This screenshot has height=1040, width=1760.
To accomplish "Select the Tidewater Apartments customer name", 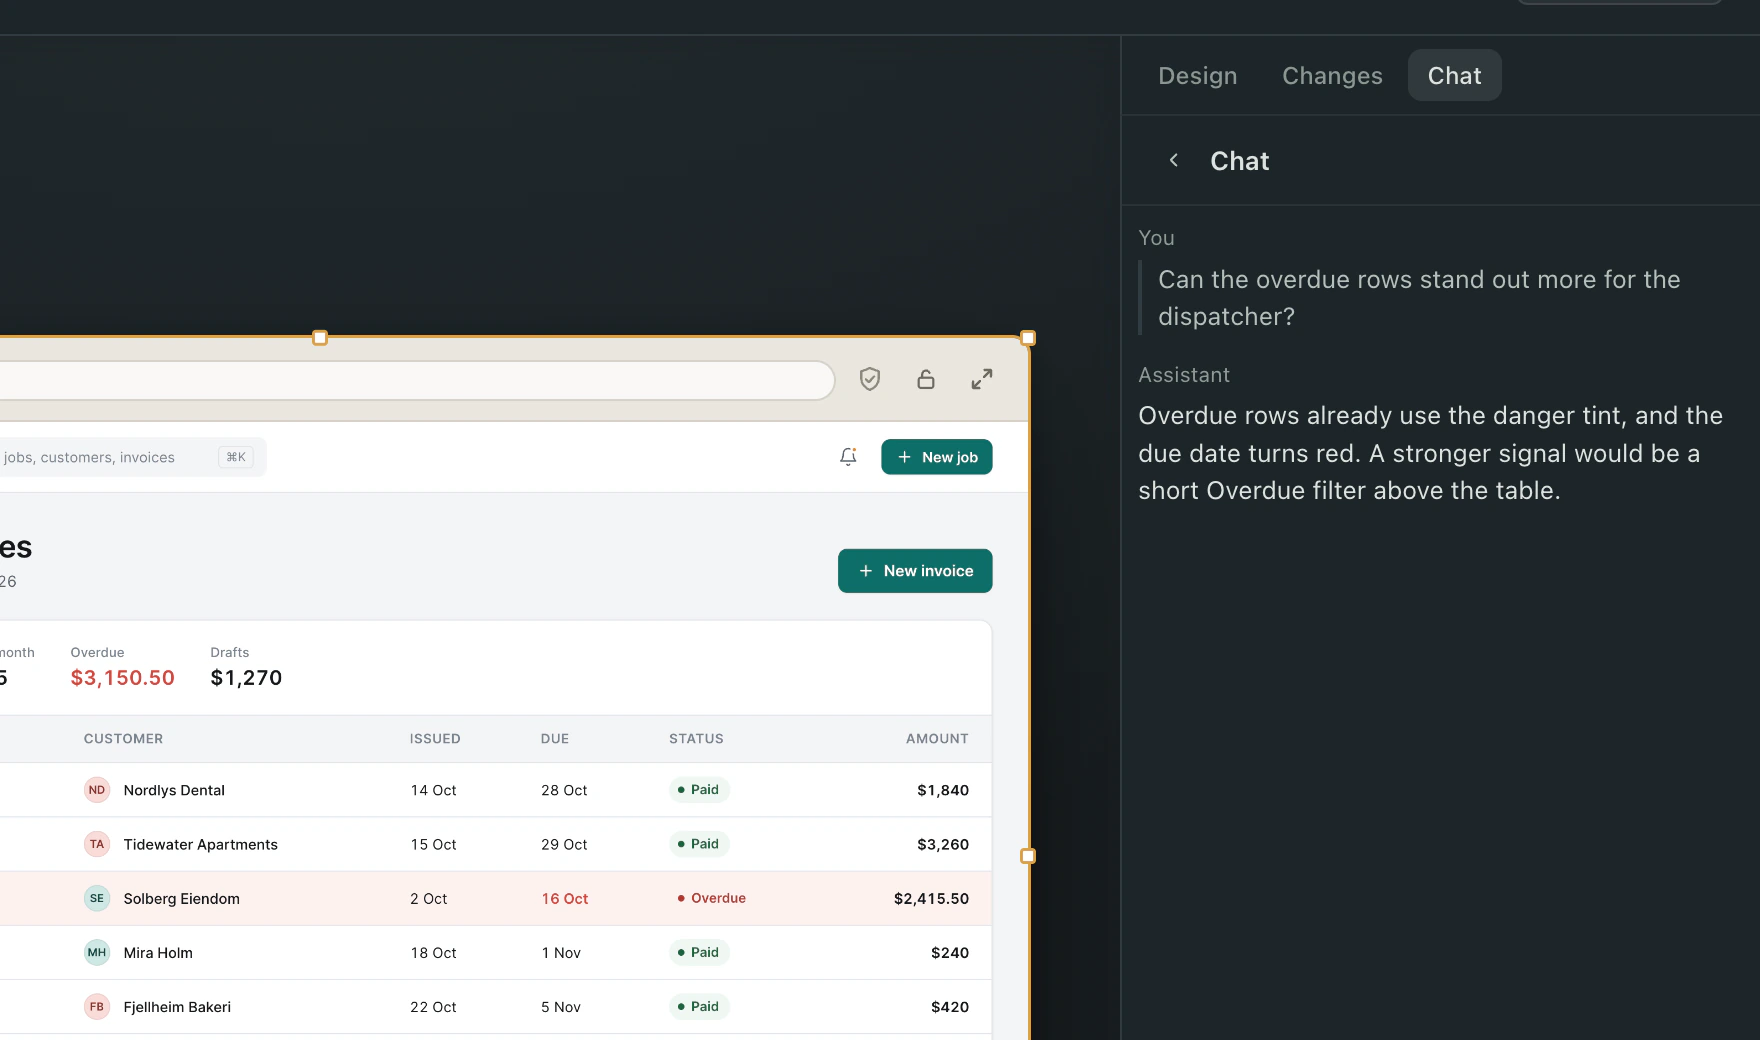I will 201,844.
